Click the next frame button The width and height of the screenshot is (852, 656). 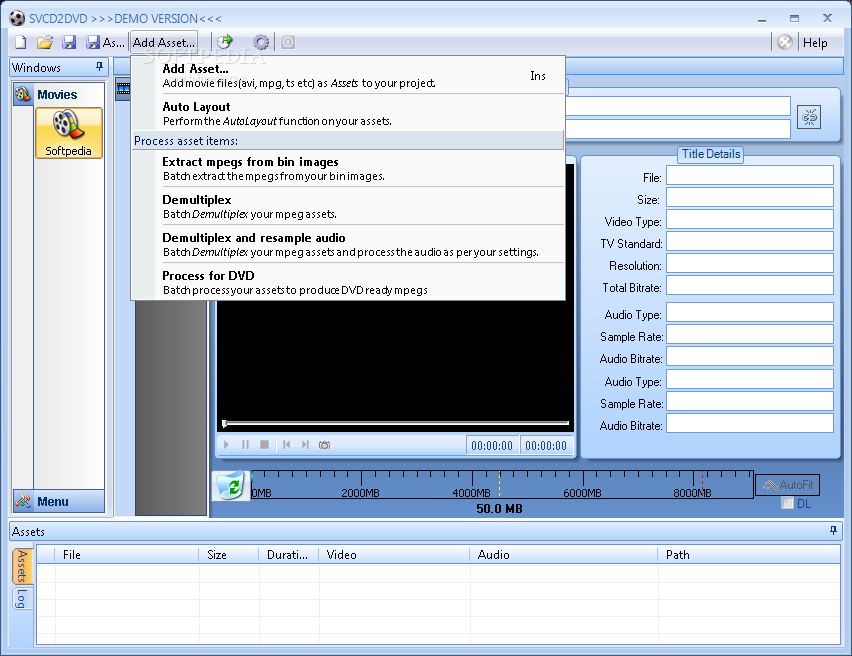305,445
